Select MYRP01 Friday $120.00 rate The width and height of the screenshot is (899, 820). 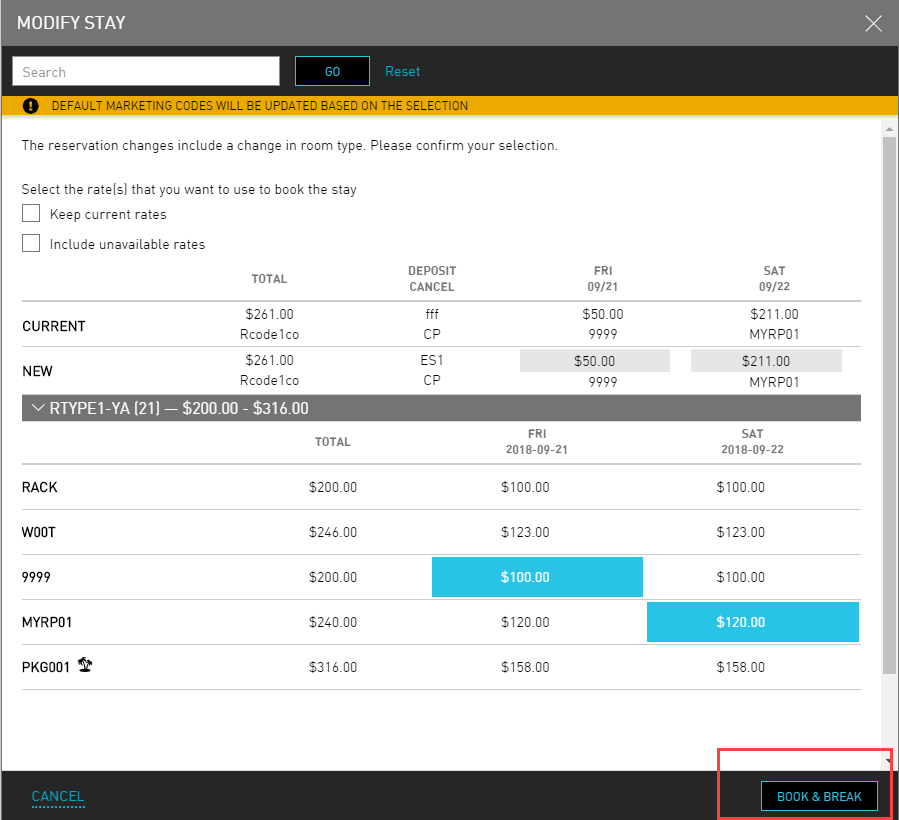click(x=525, y=622)
